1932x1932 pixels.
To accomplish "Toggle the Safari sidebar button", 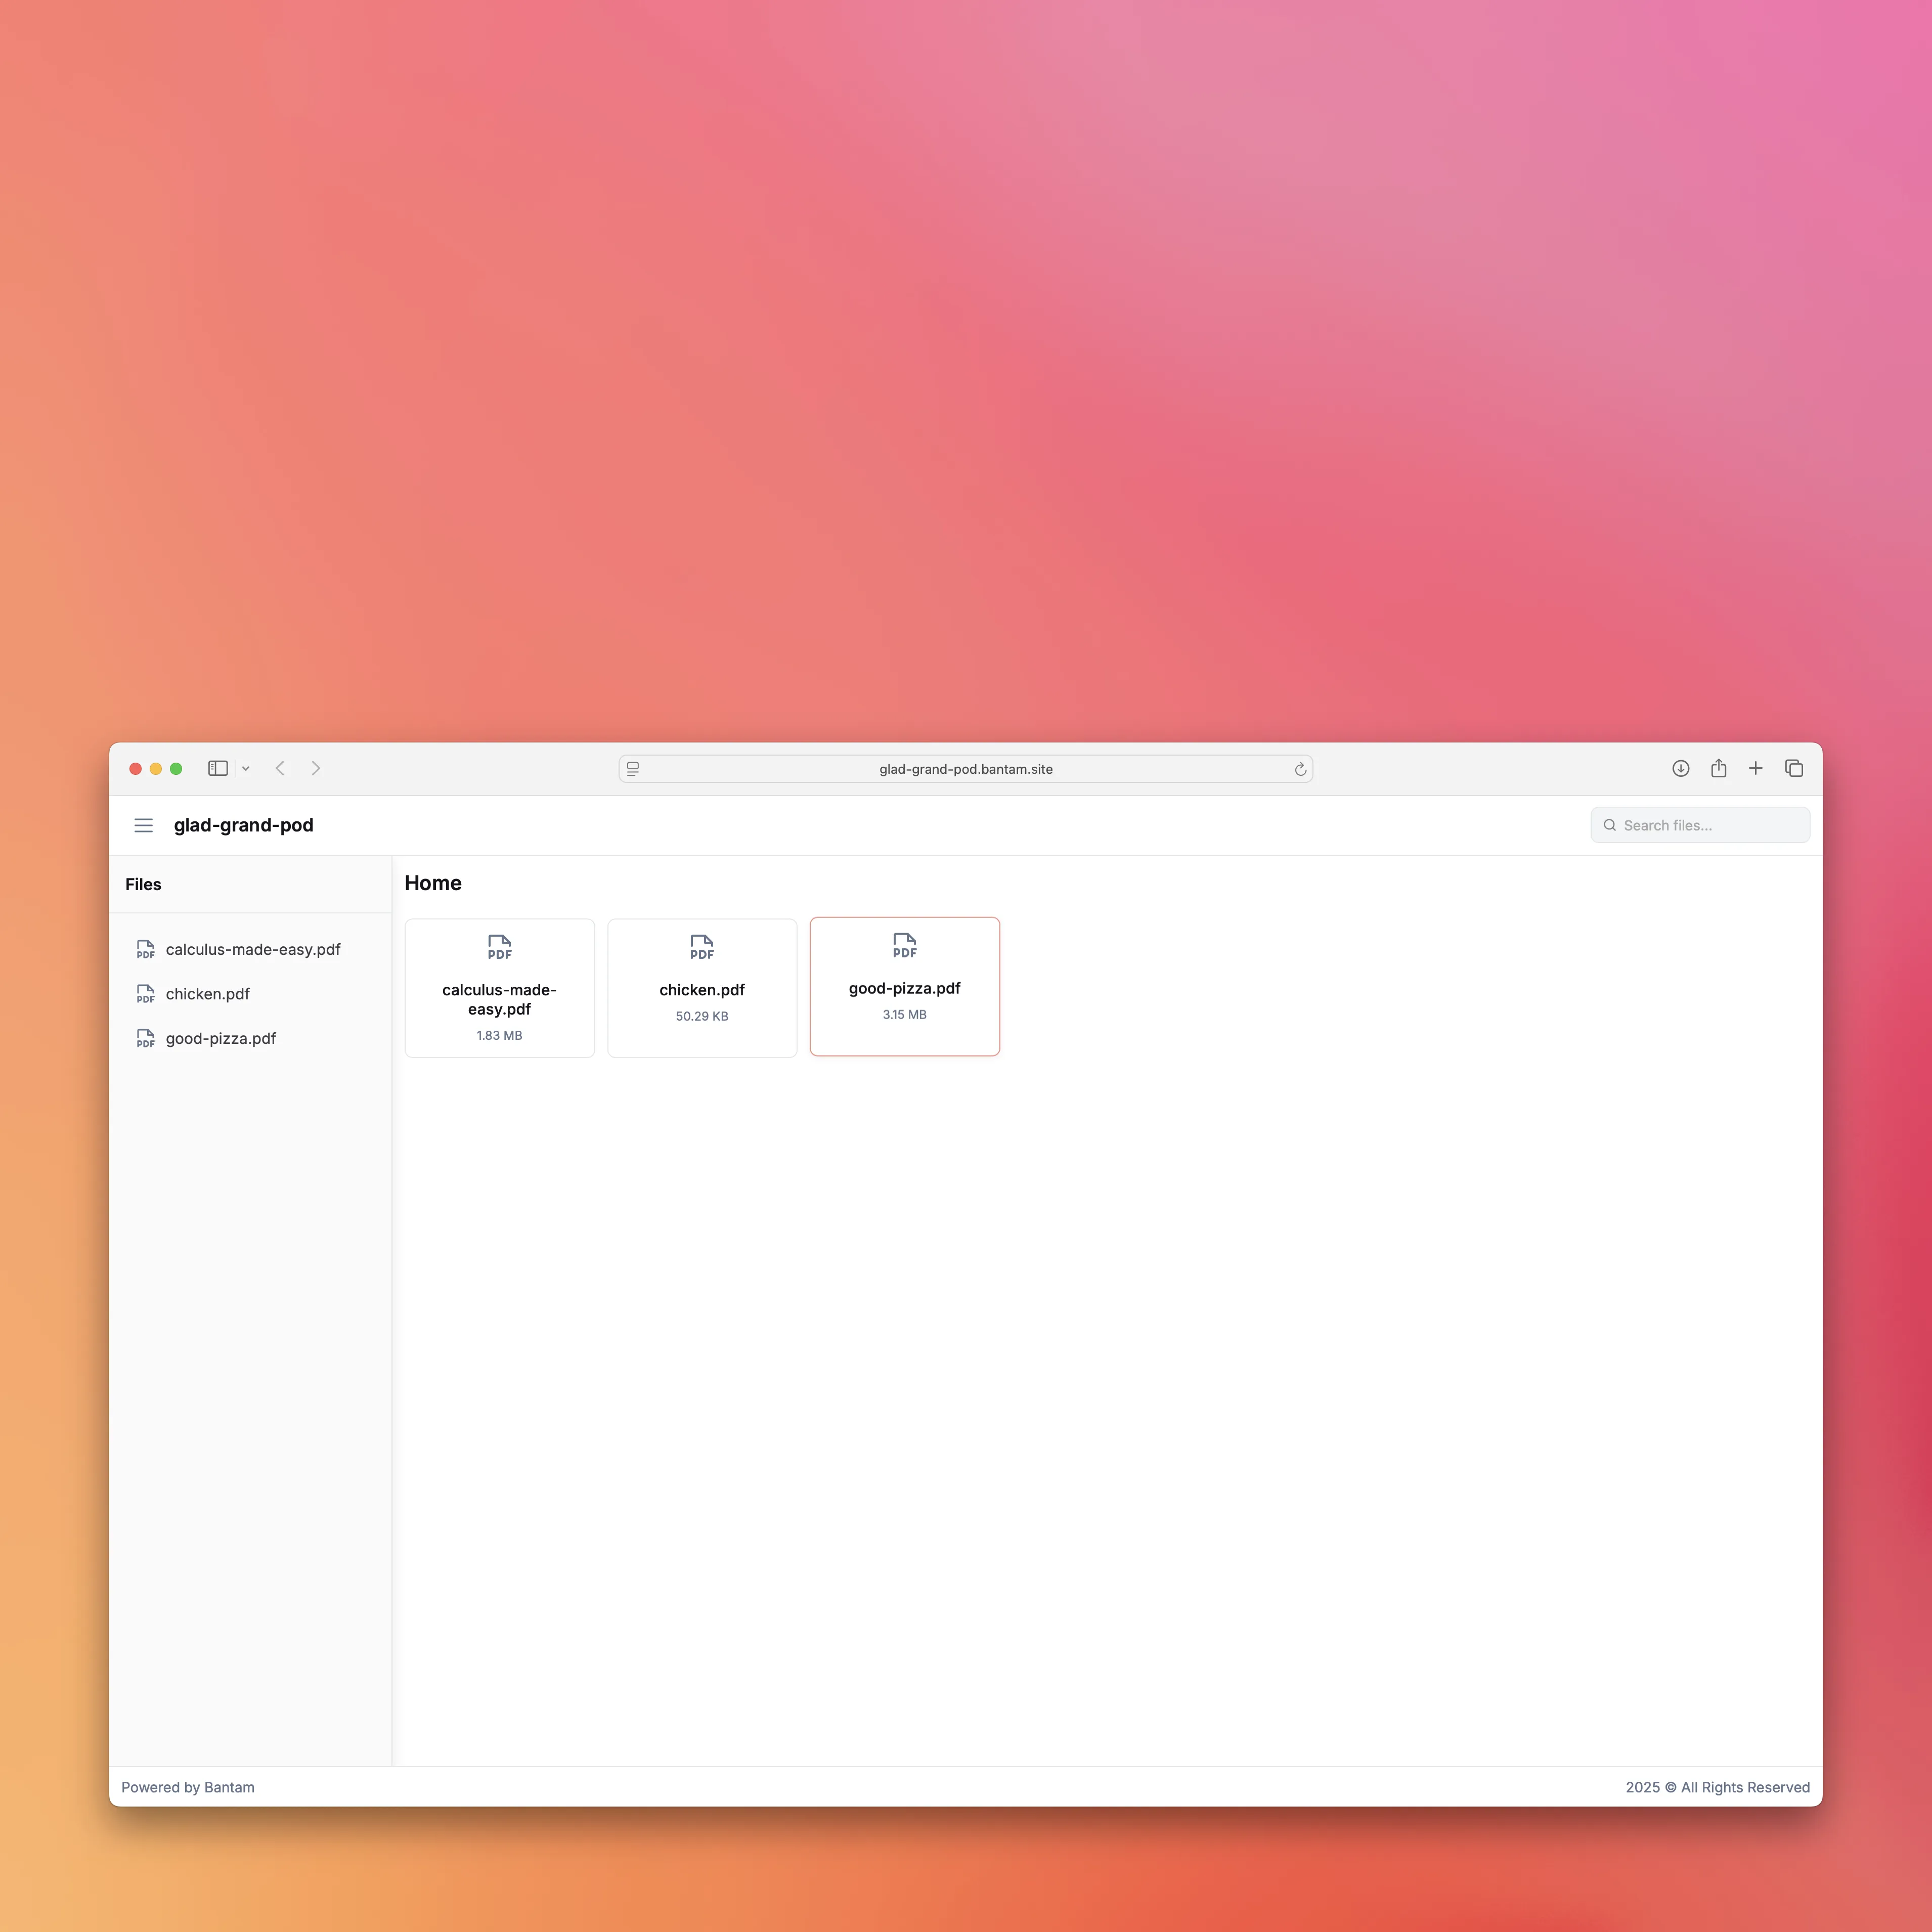I will (x=218, y=768).
